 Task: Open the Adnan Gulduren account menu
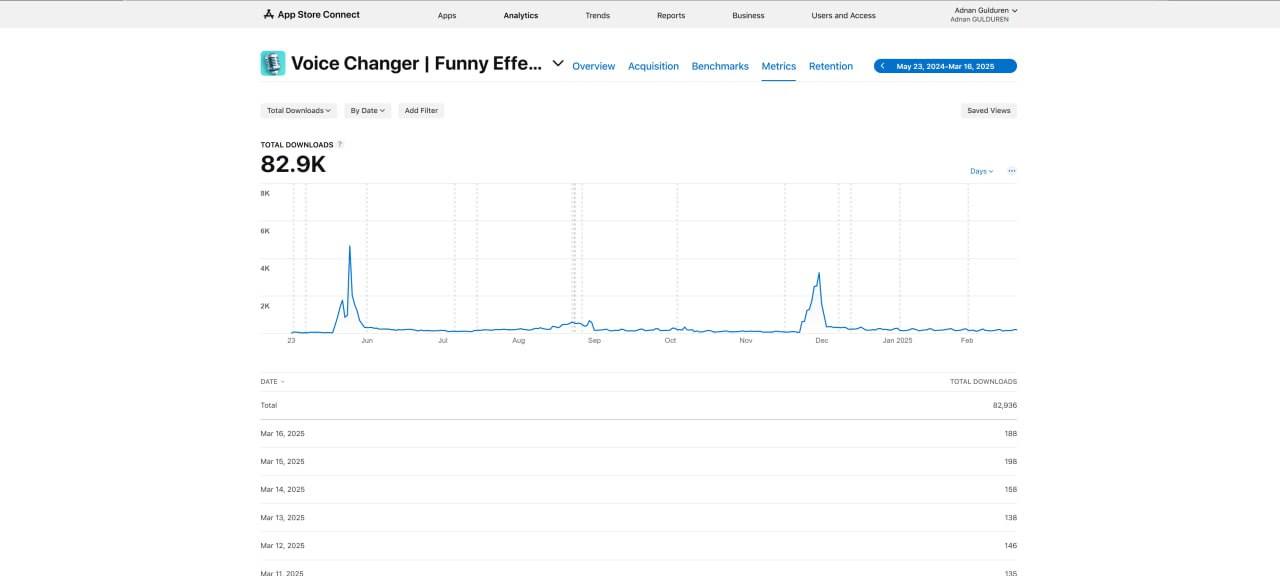click(x=985, y=10)
